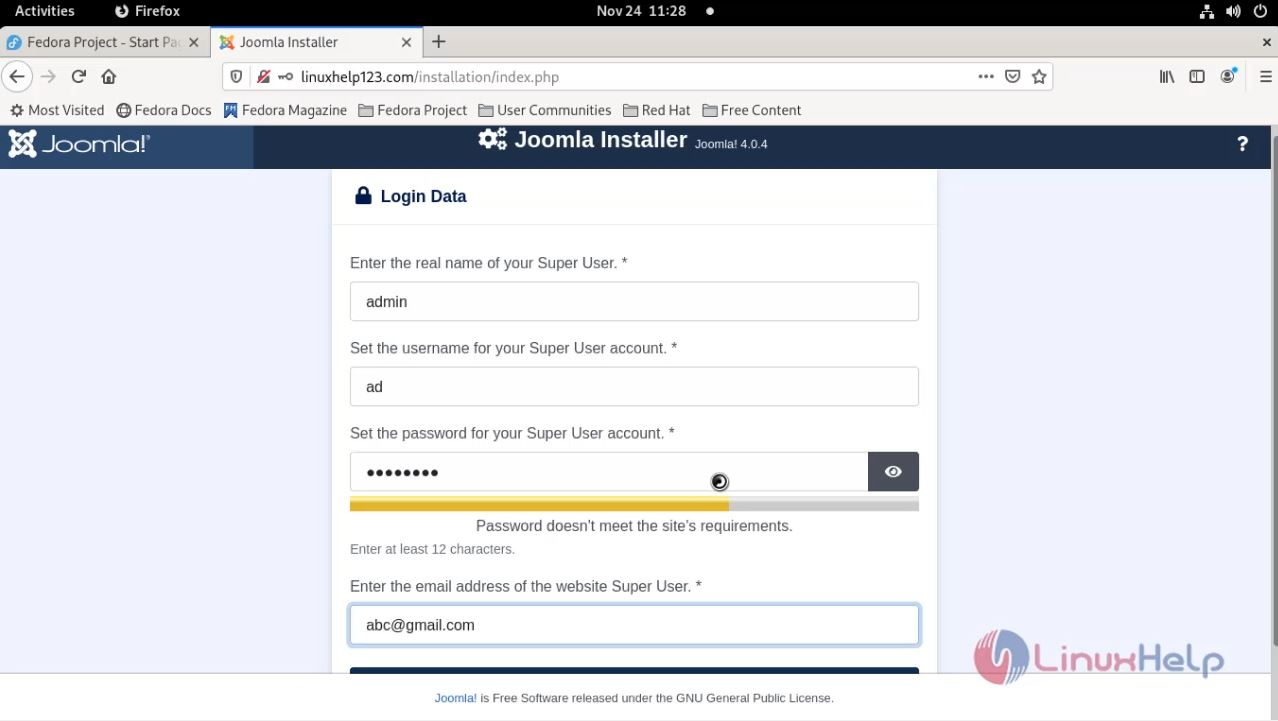Toggle password visibility with the eye button
Viewport: 1278px width, 721px height.
click(893, 472)
